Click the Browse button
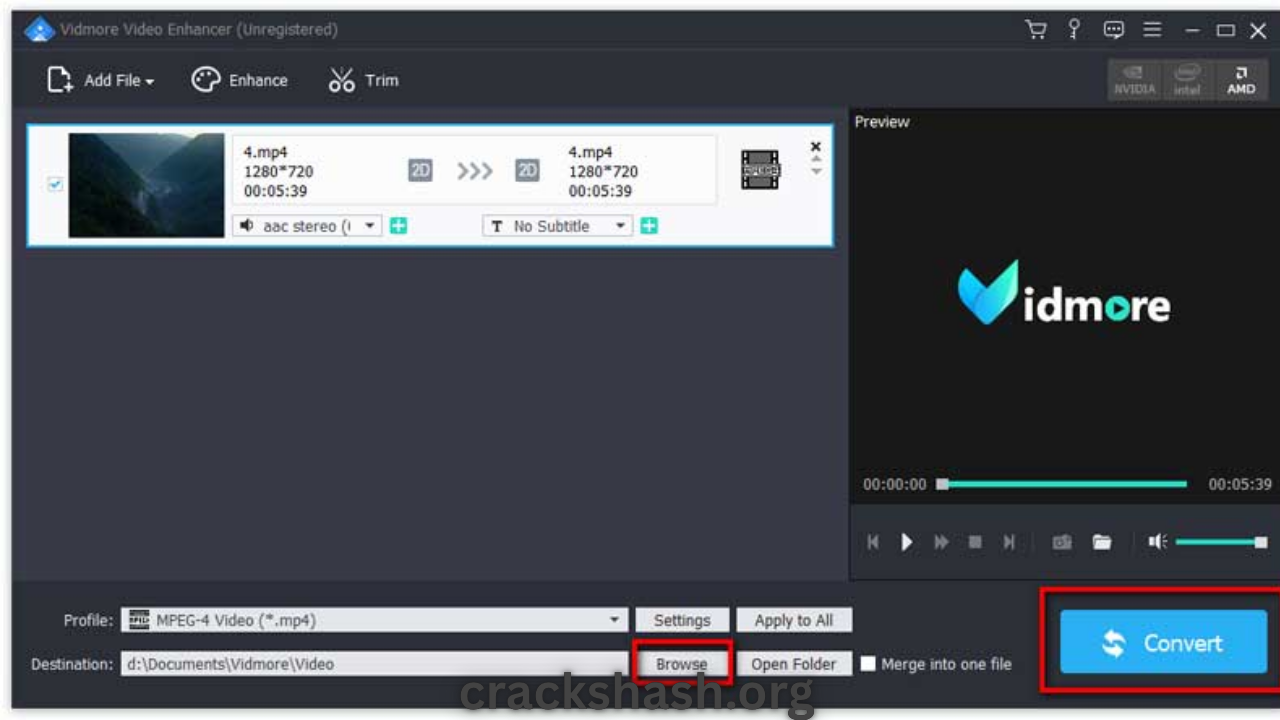The image size is (1280, 720). pos(682,664)
